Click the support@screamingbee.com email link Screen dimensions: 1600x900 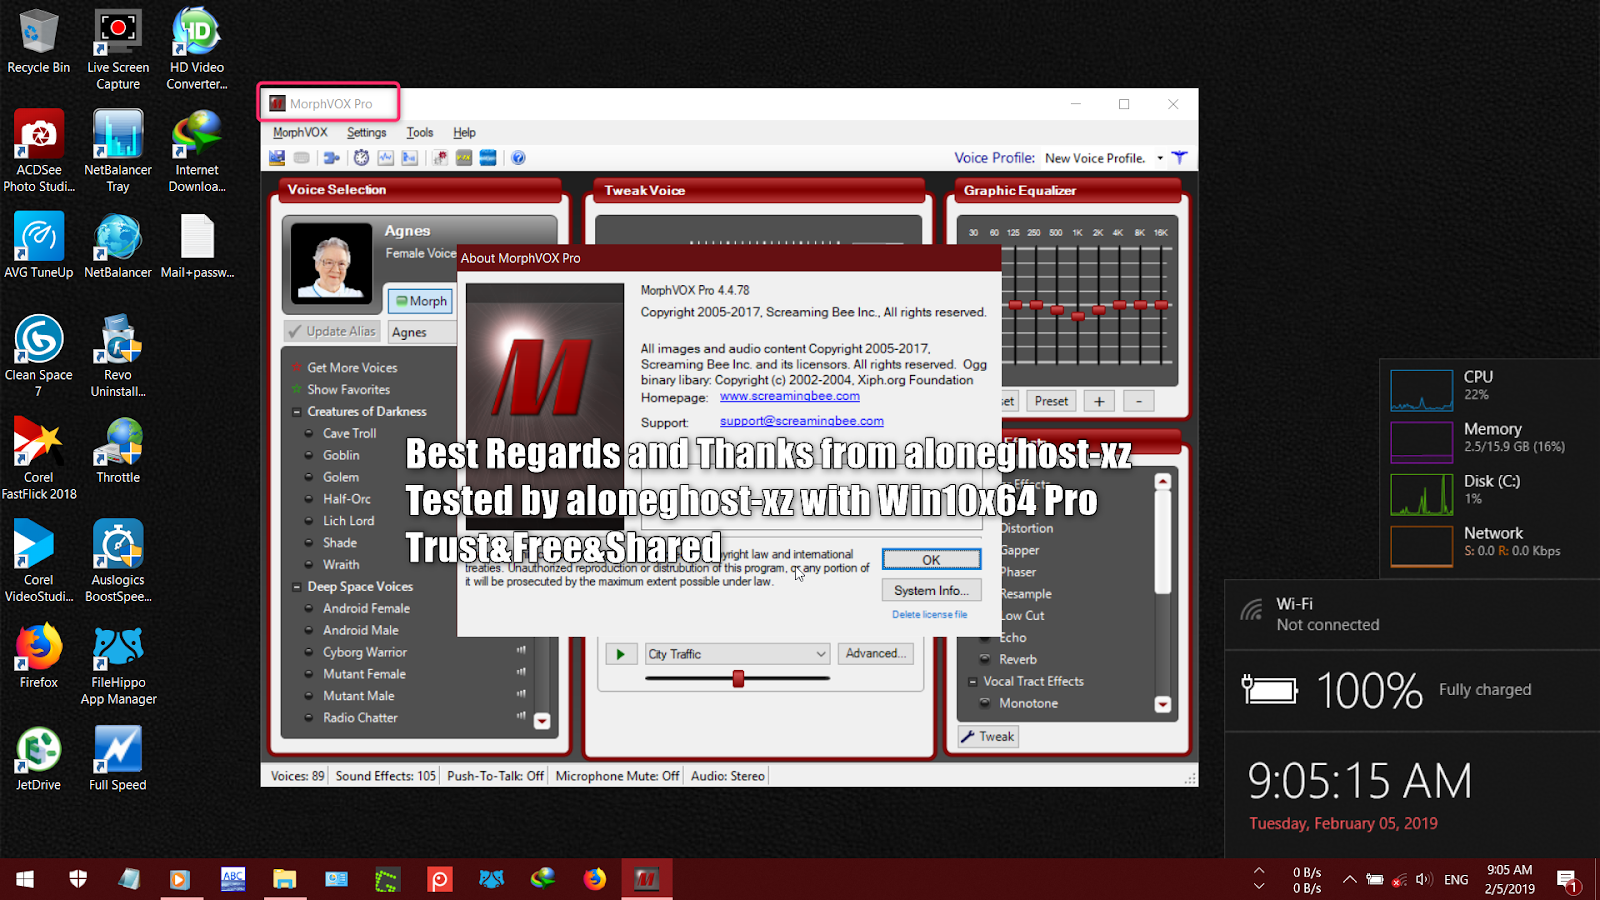click(x=802, y=421)
